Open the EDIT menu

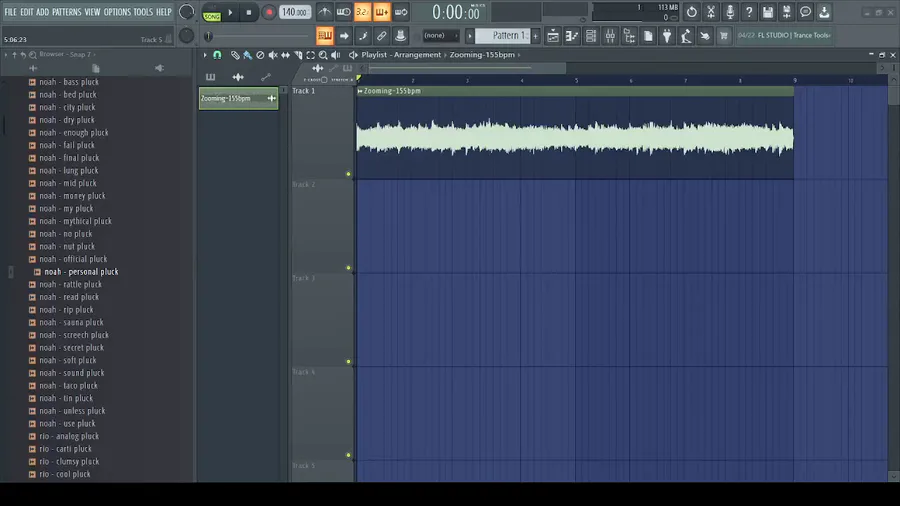[x=26, y=11]
